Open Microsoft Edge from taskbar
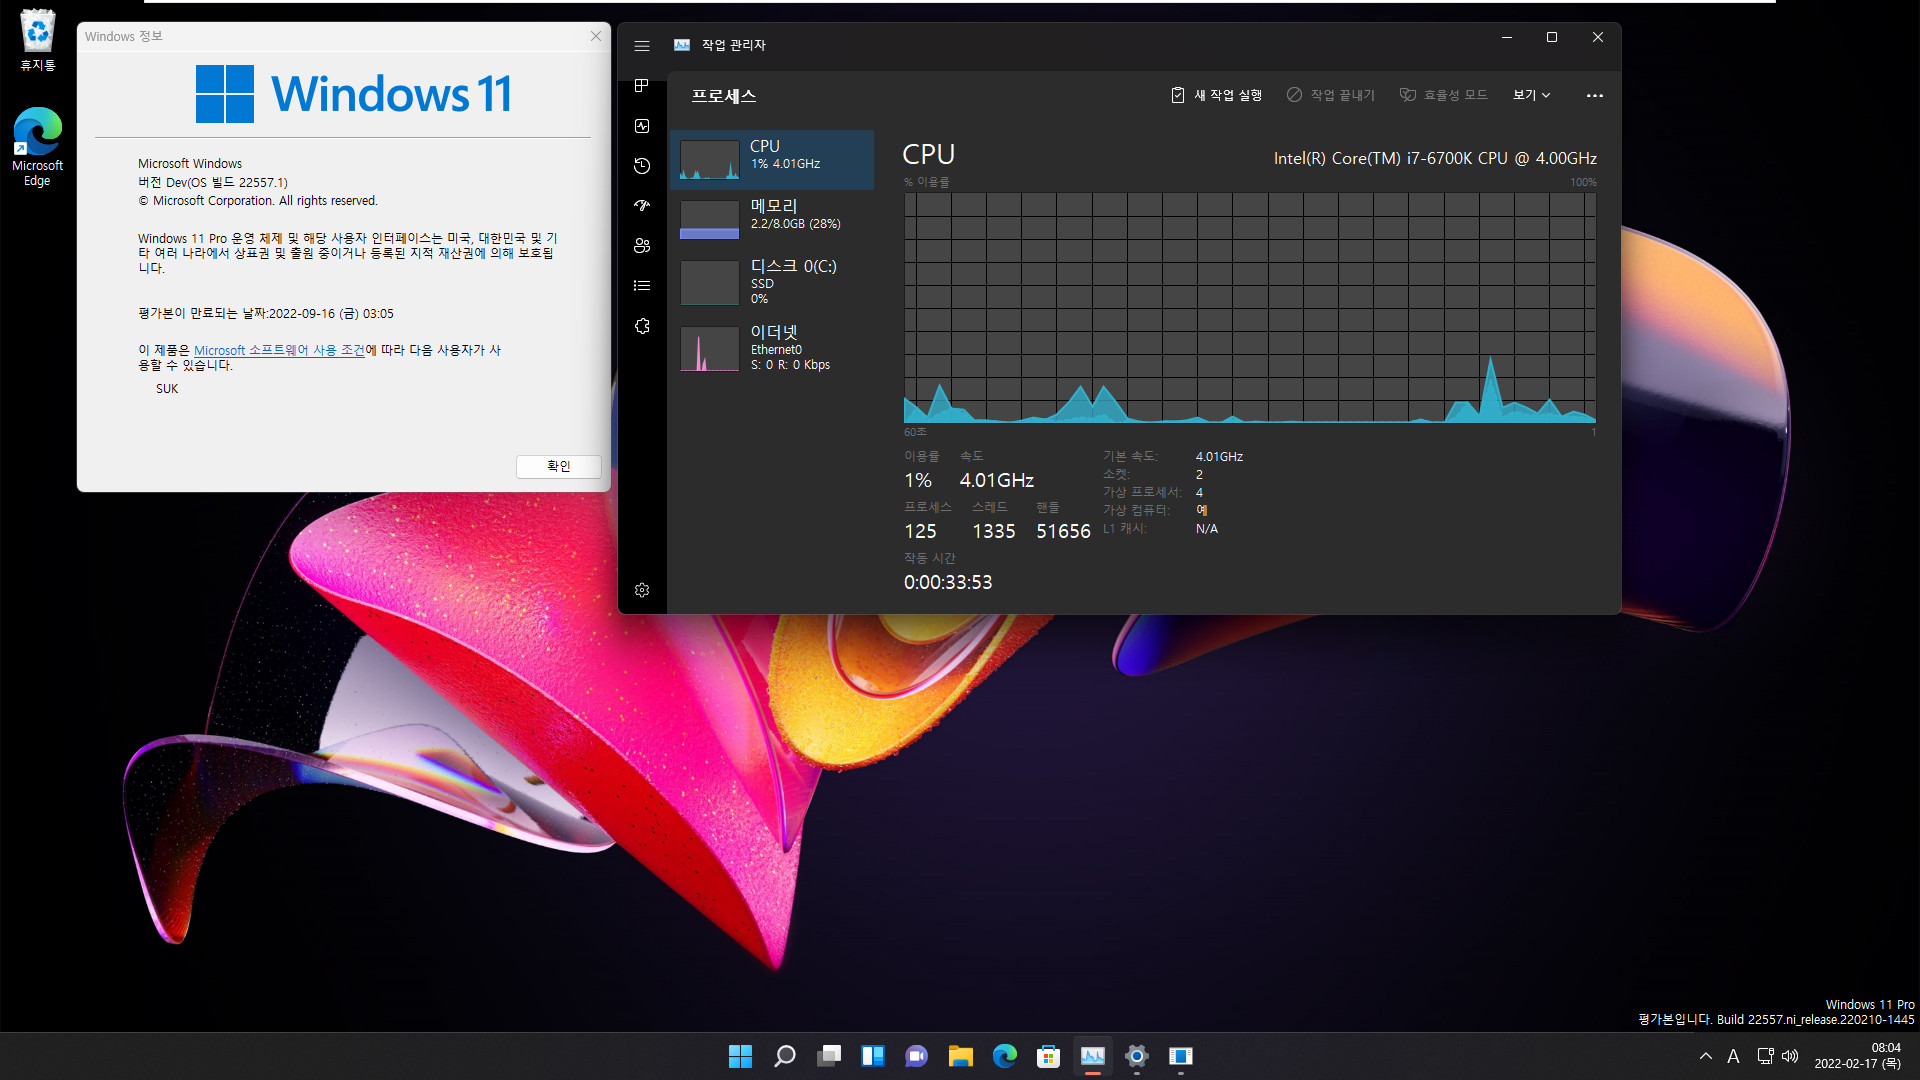Screen dimensions: 1920x1080 [1005, 1056]
